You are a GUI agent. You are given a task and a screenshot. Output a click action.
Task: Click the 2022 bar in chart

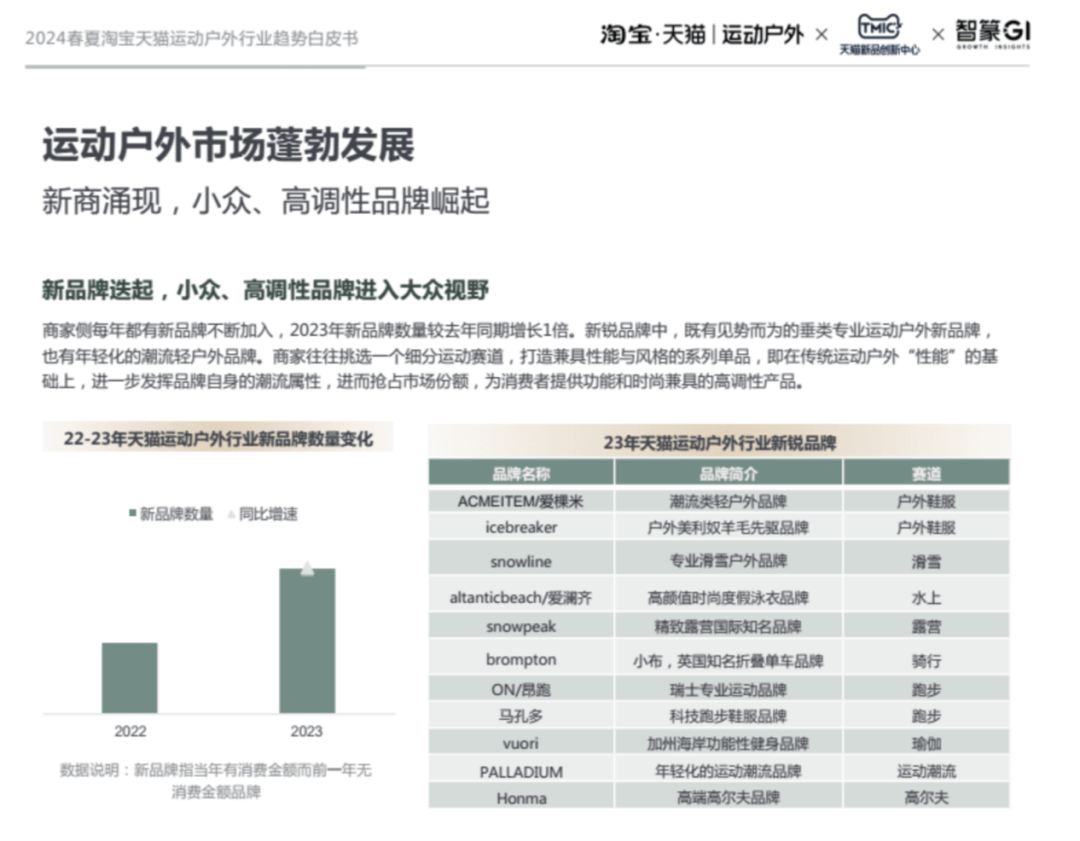point(130,677)
